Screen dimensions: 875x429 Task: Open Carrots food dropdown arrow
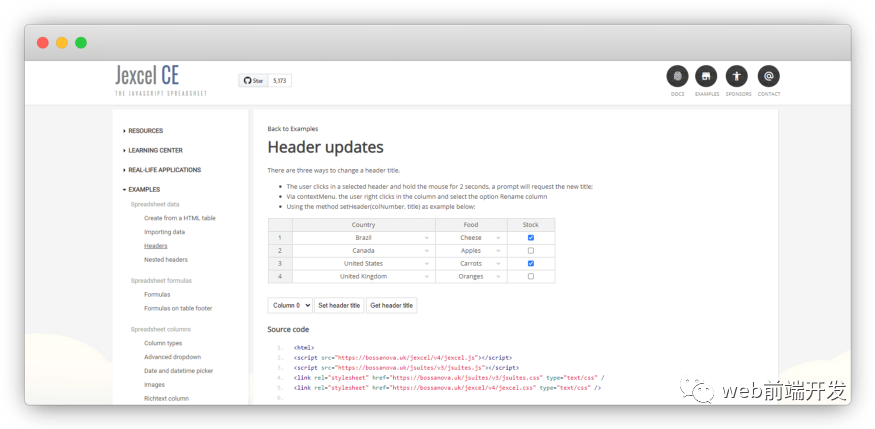[x=498, y=264]
